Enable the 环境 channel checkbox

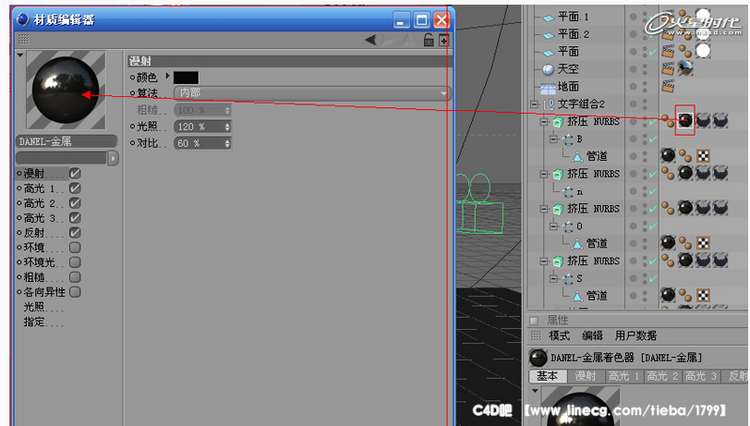pos(75,247)
